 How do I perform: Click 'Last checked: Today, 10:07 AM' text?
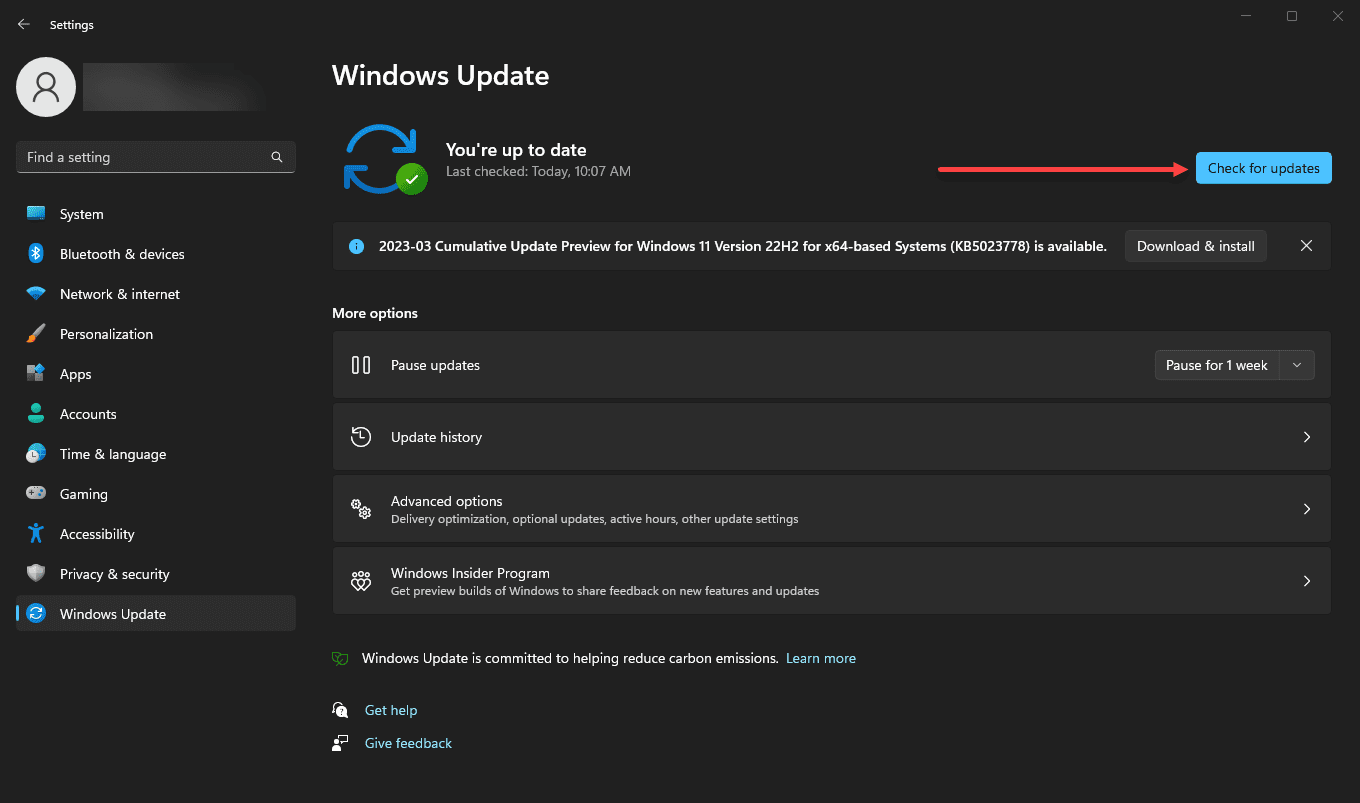tap(538, 171)
